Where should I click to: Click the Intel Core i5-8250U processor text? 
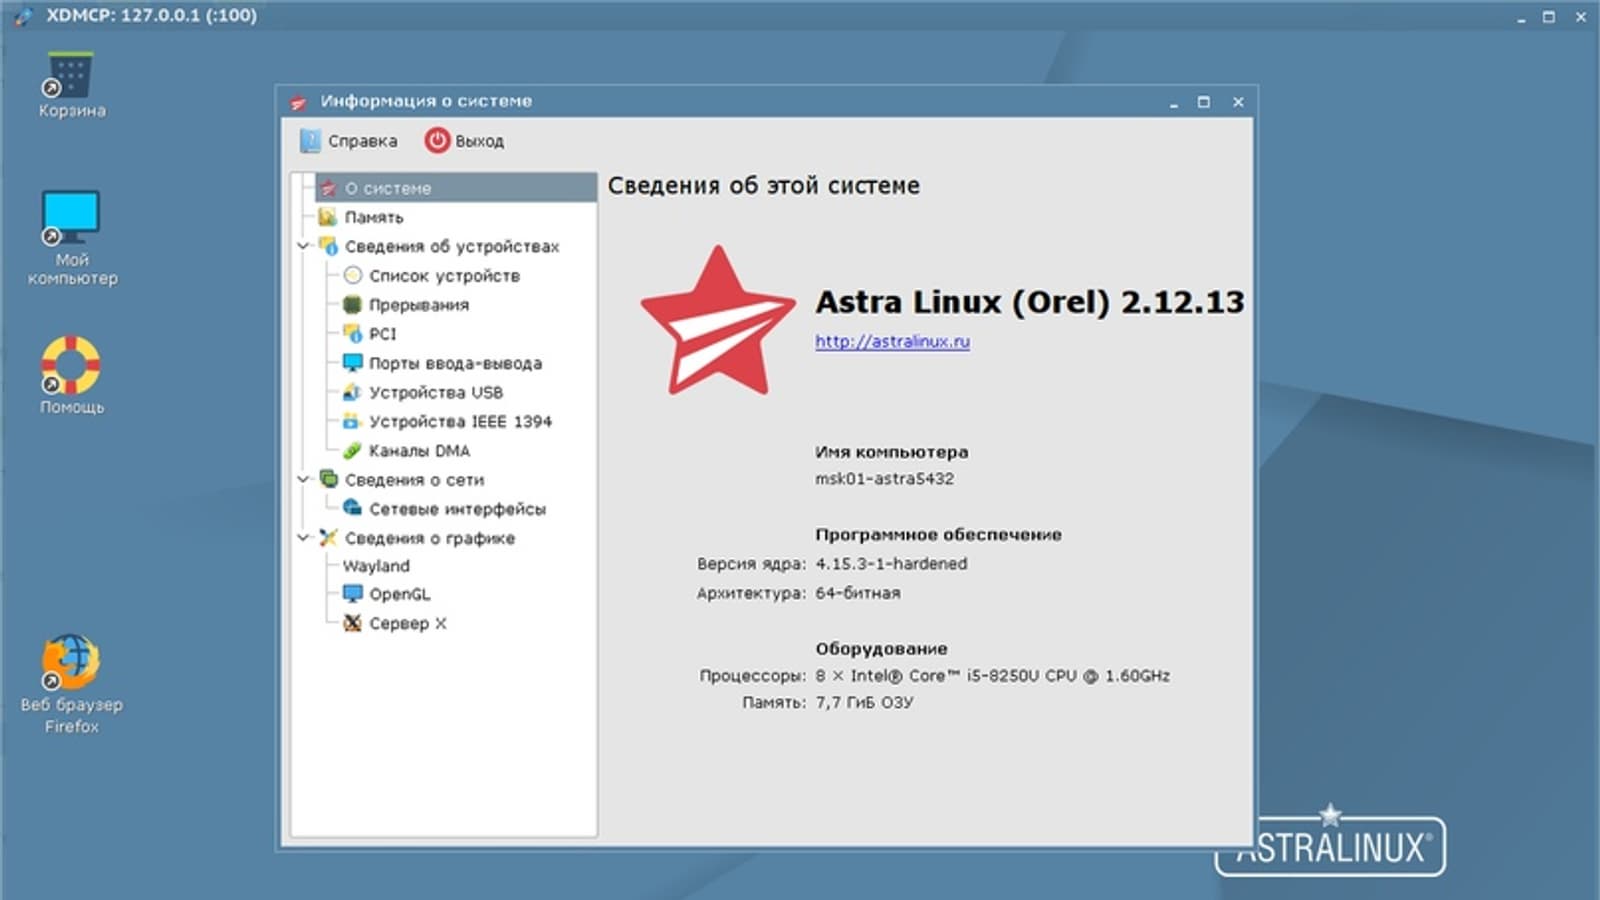(x=992, y=675)
